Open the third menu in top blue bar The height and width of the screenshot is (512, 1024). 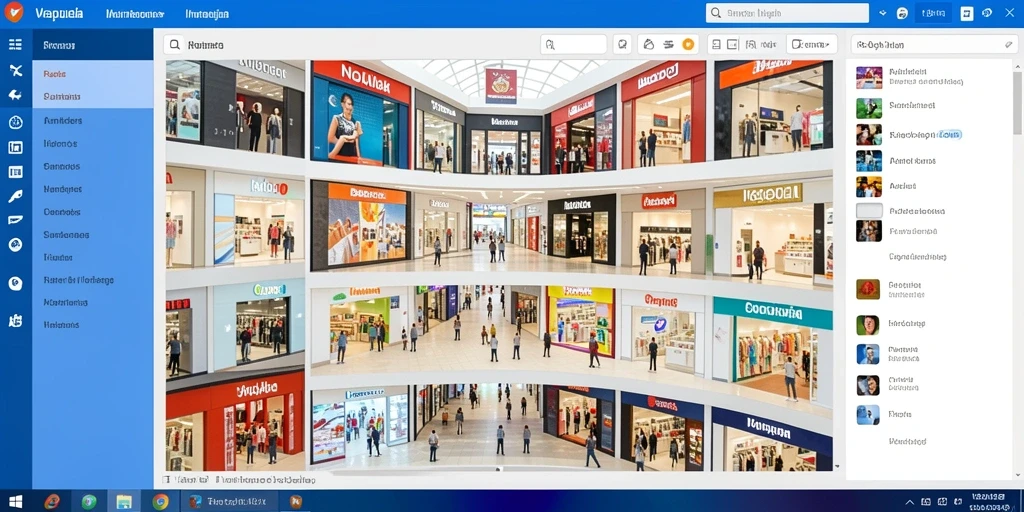(x=207, y=14)
